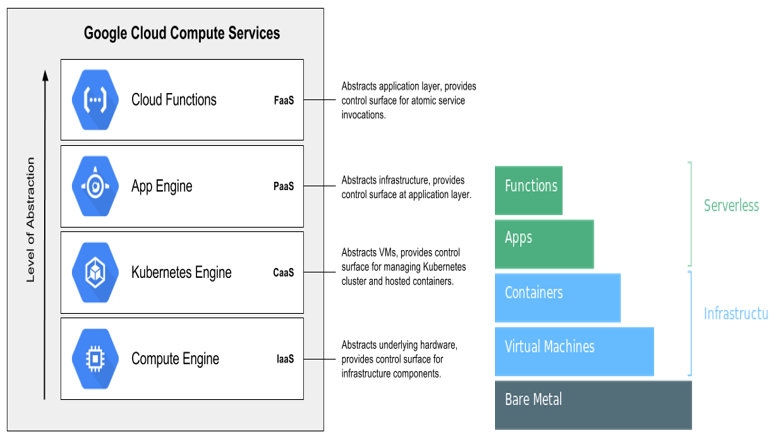Click the 'FaaS' tag
Screen dimensions: 776x436
(284, 100)
